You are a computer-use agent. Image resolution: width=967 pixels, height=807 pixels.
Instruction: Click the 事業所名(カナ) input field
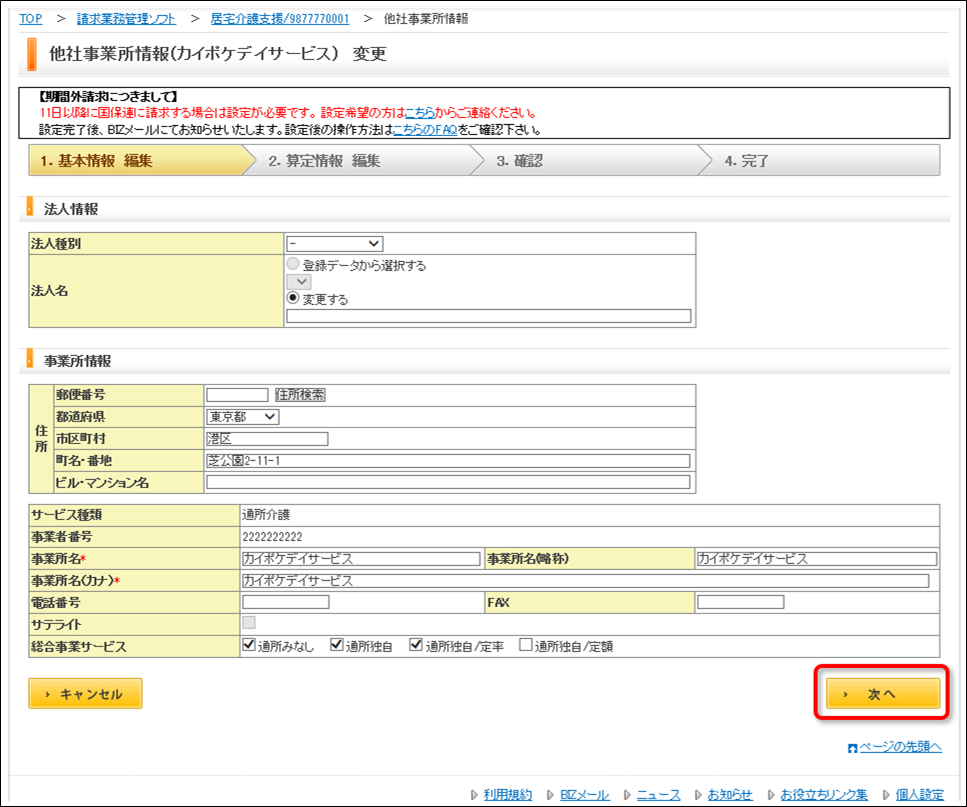[x=585, y=581]
